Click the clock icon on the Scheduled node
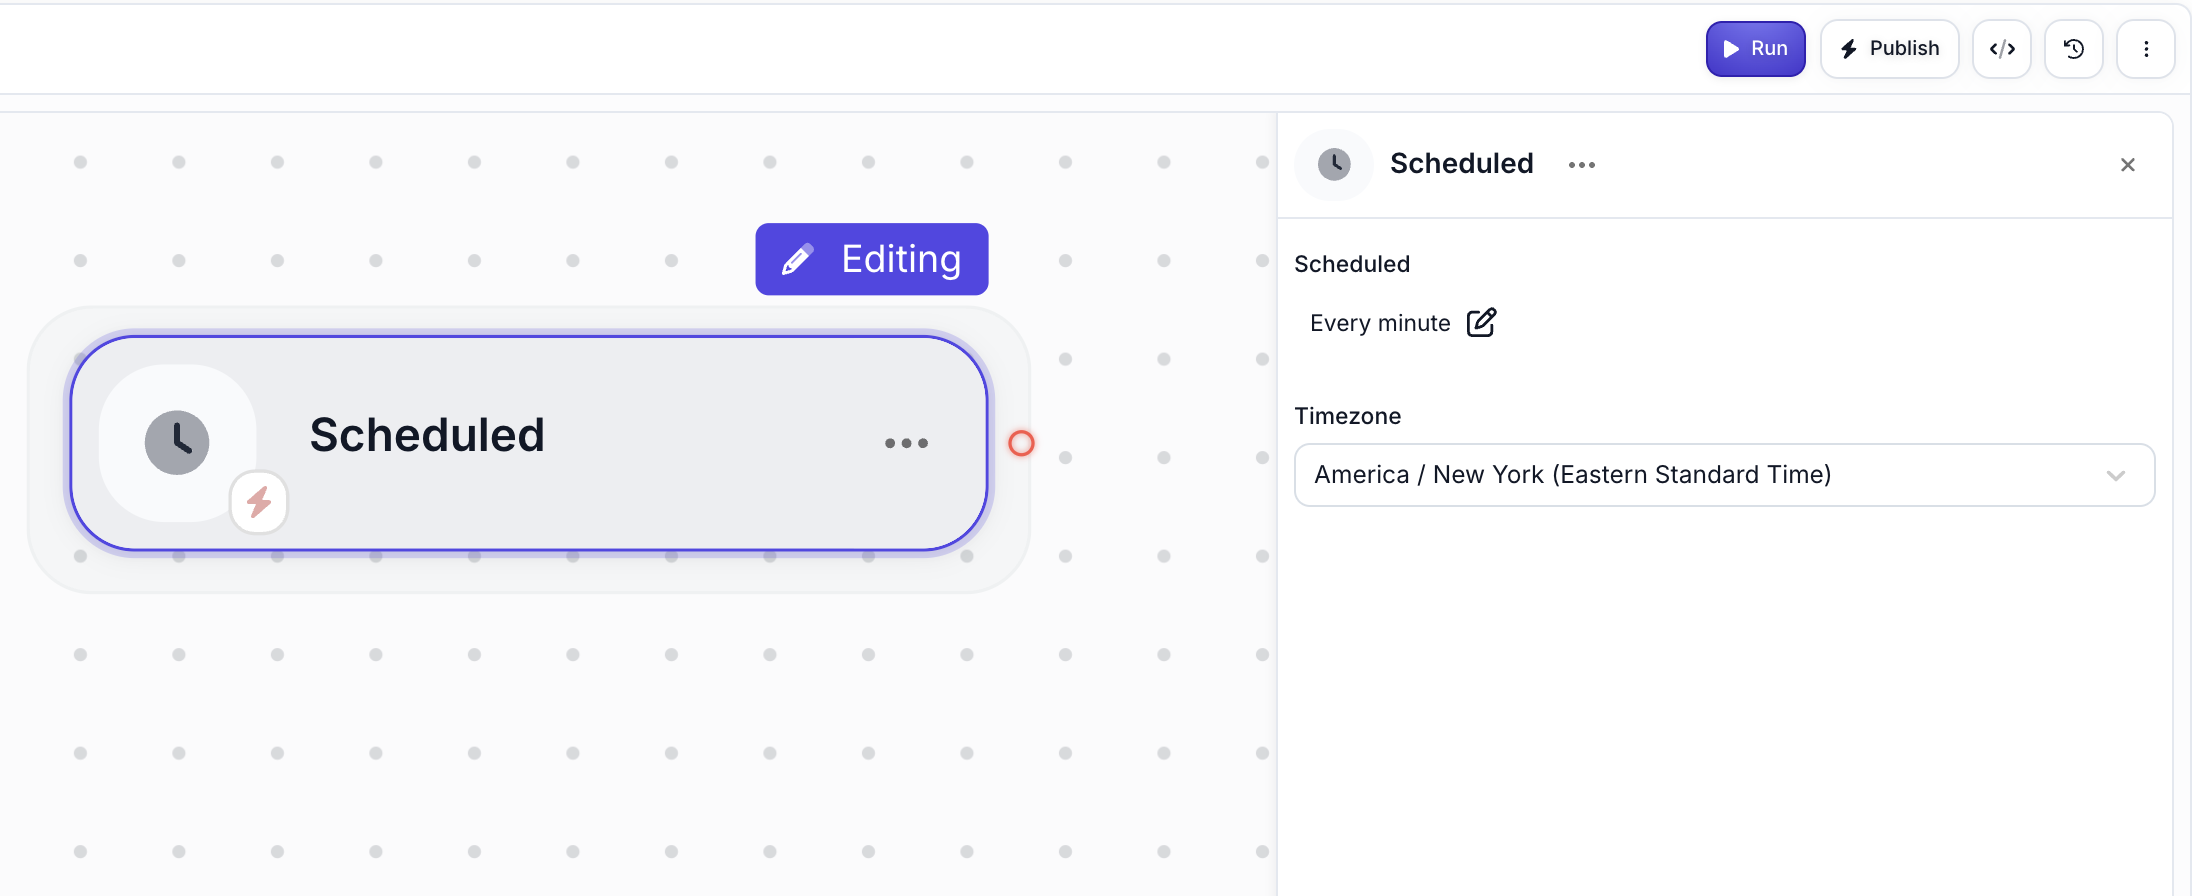Viewport: 2200px width, 896px height. click(x=177, y=441)
